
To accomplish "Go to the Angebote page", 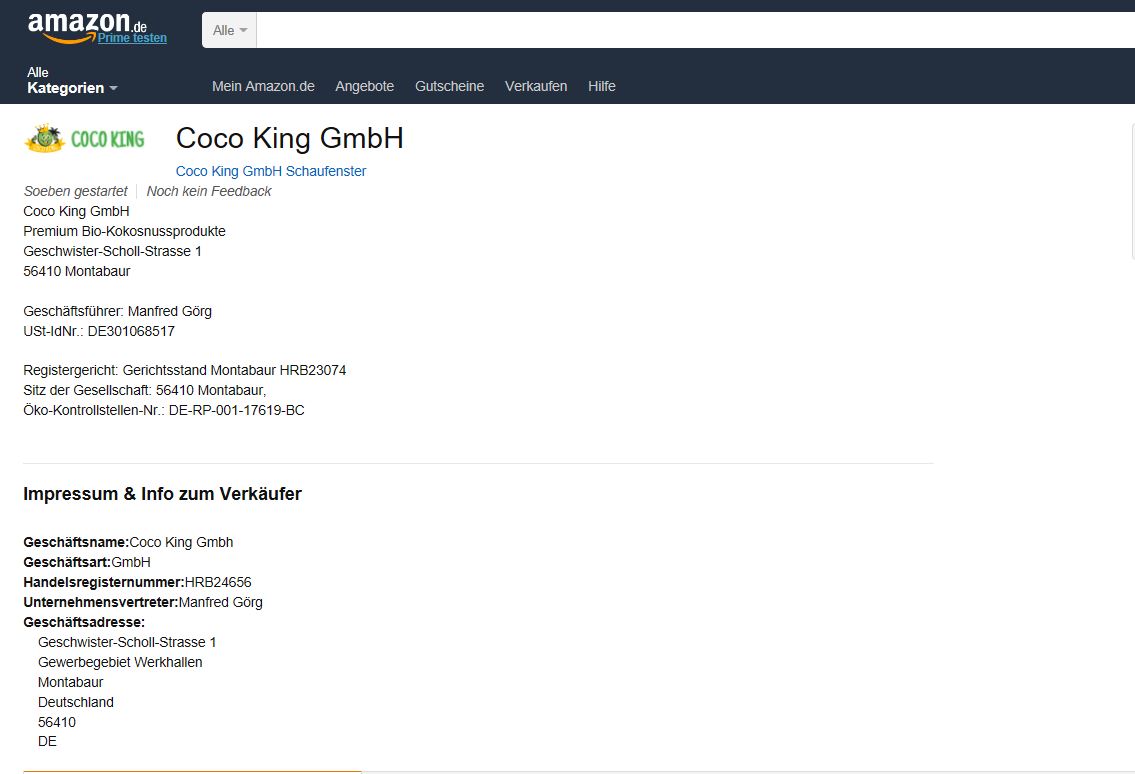I will (x=364, y=86).
